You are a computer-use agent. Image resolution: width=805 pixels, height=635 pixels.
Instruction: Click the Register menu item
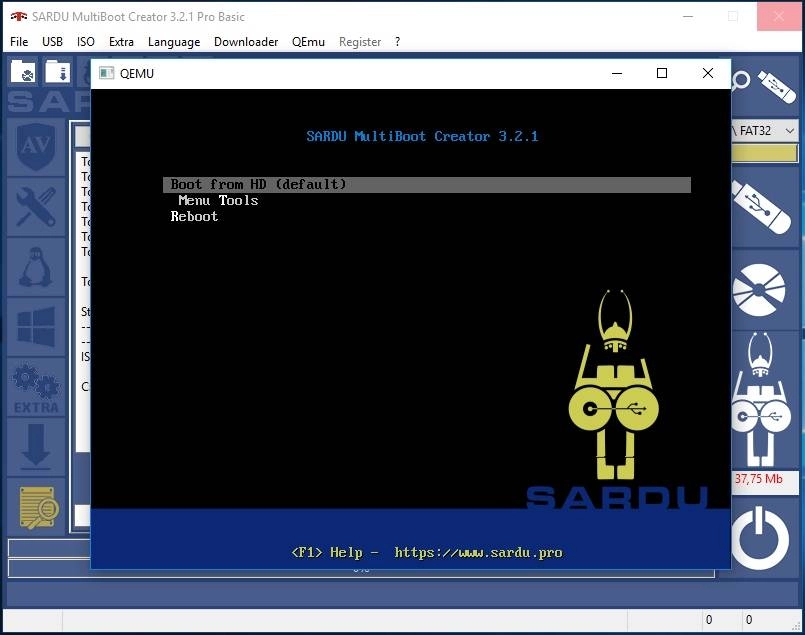pyautogui.click(x=360, y=42)
